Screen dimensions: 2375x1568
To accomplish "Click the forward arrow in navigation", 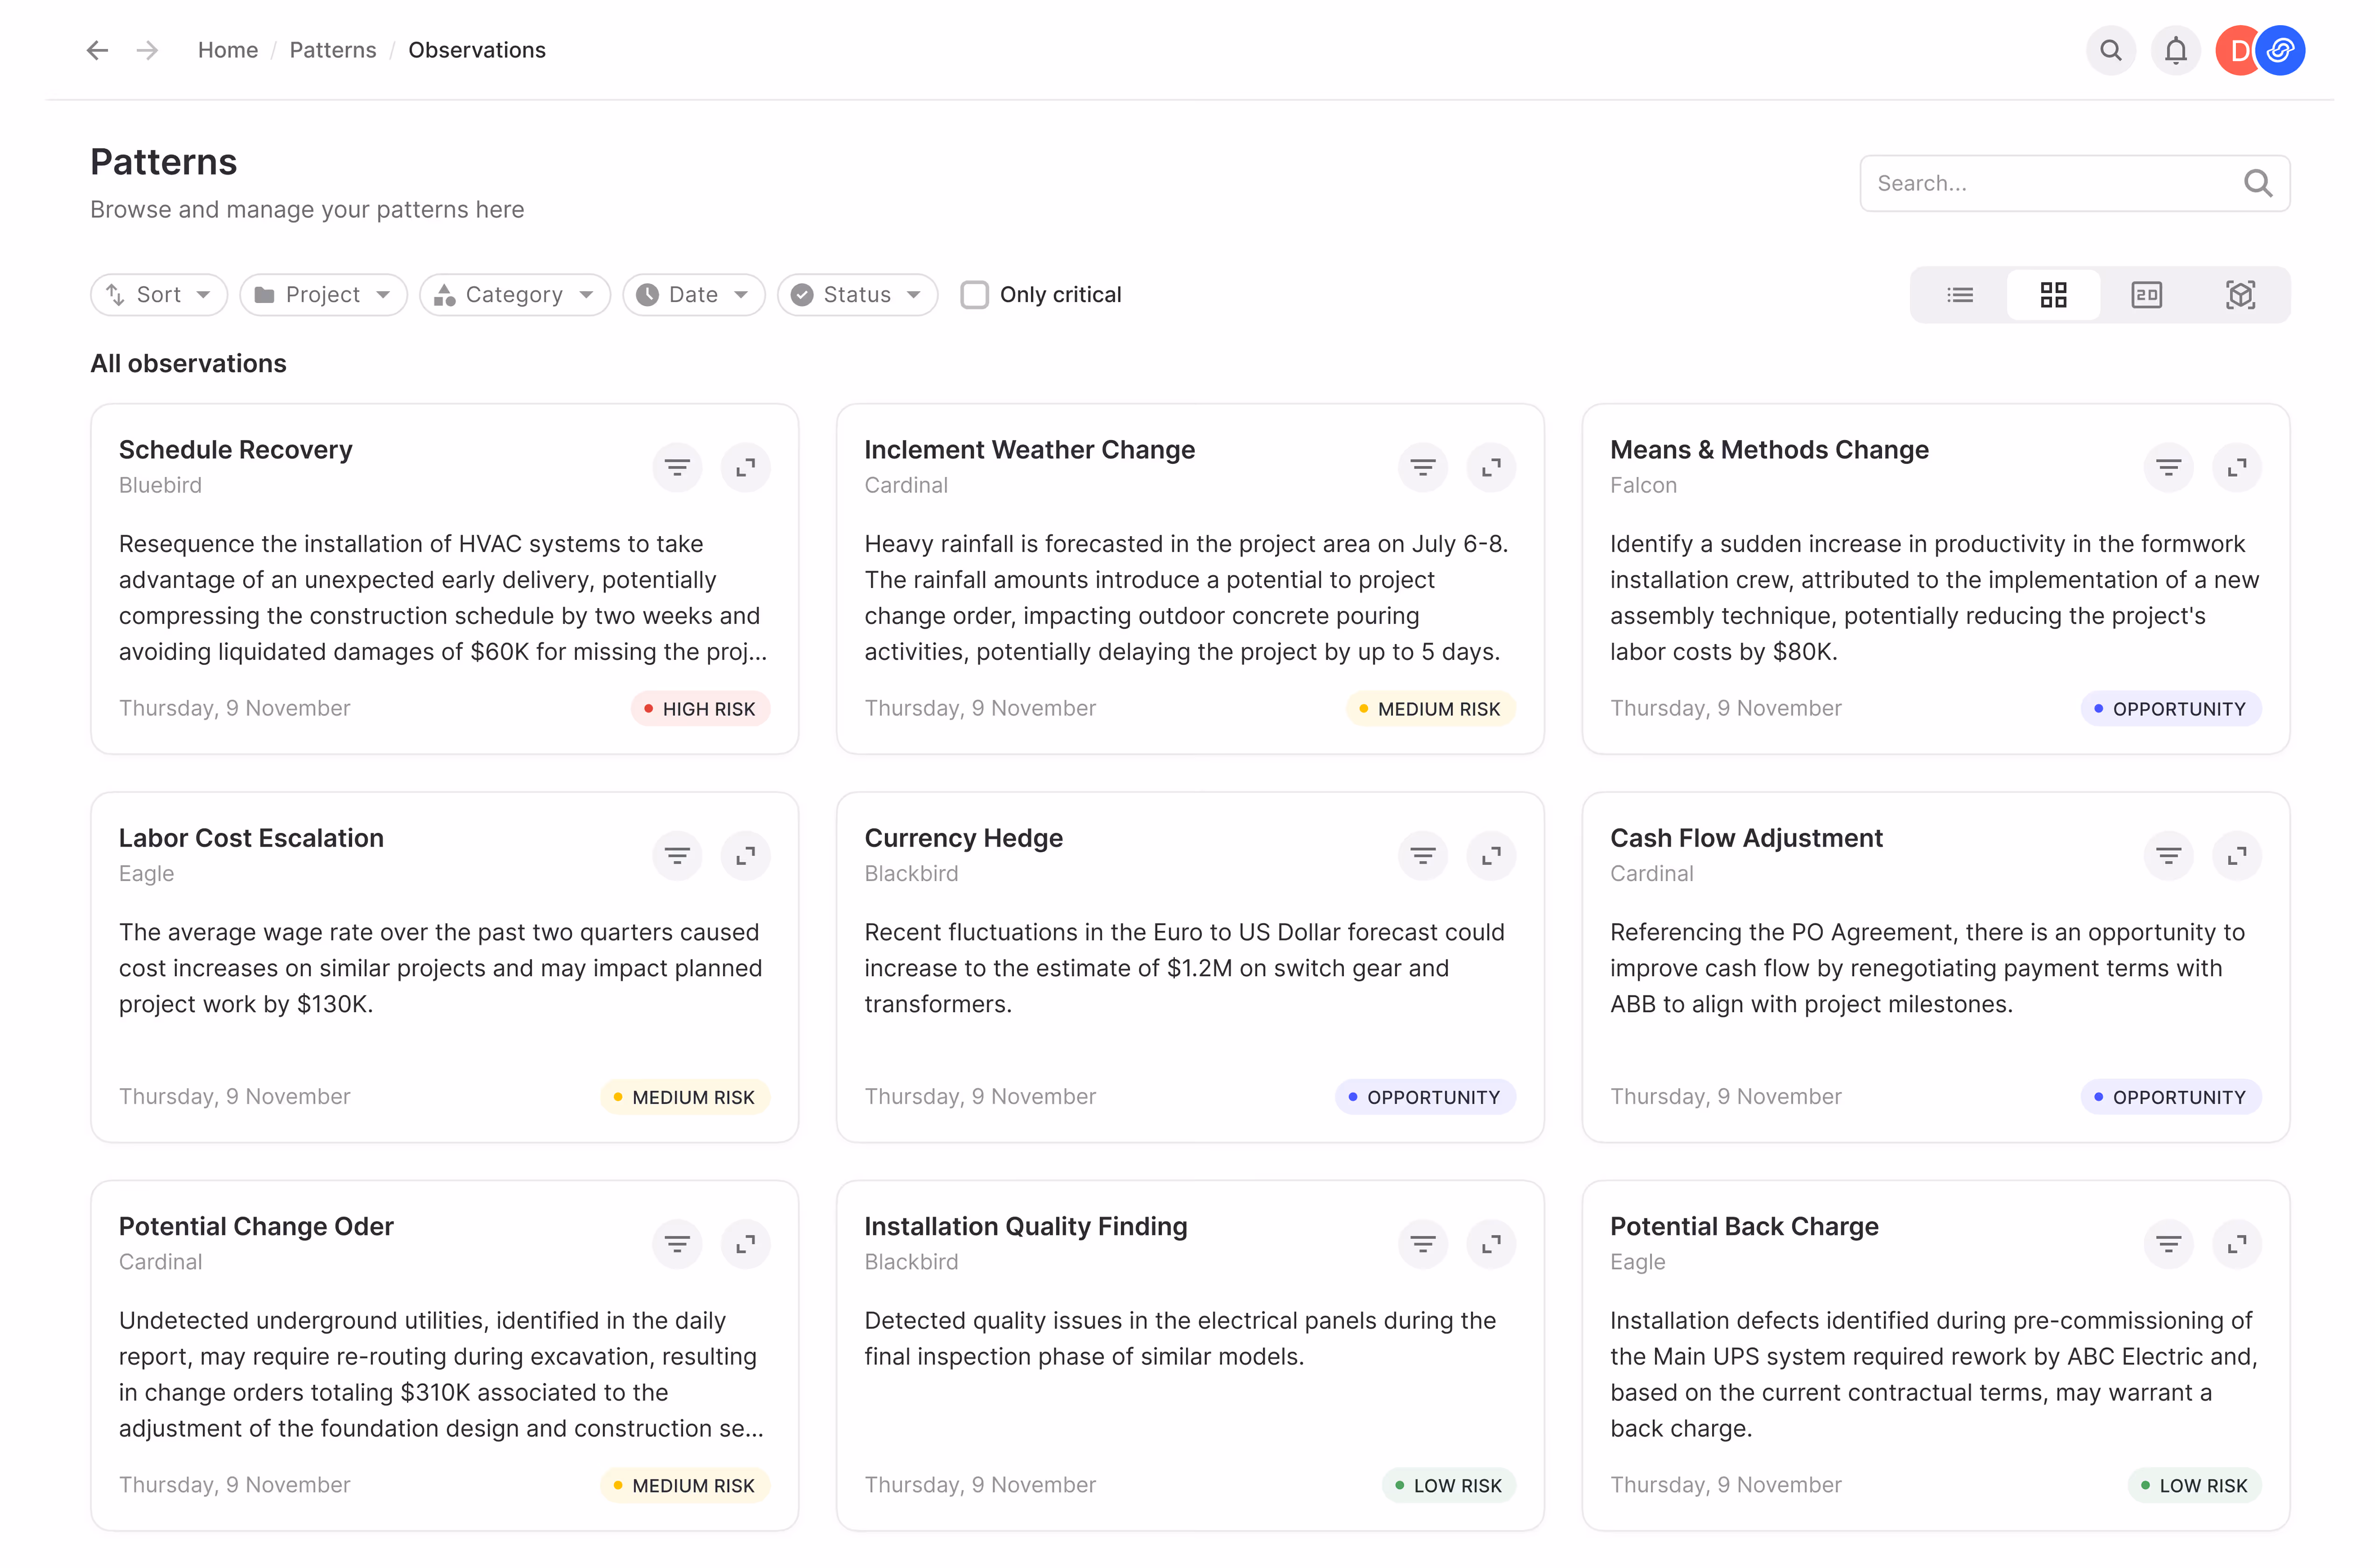I will (147, 50).
